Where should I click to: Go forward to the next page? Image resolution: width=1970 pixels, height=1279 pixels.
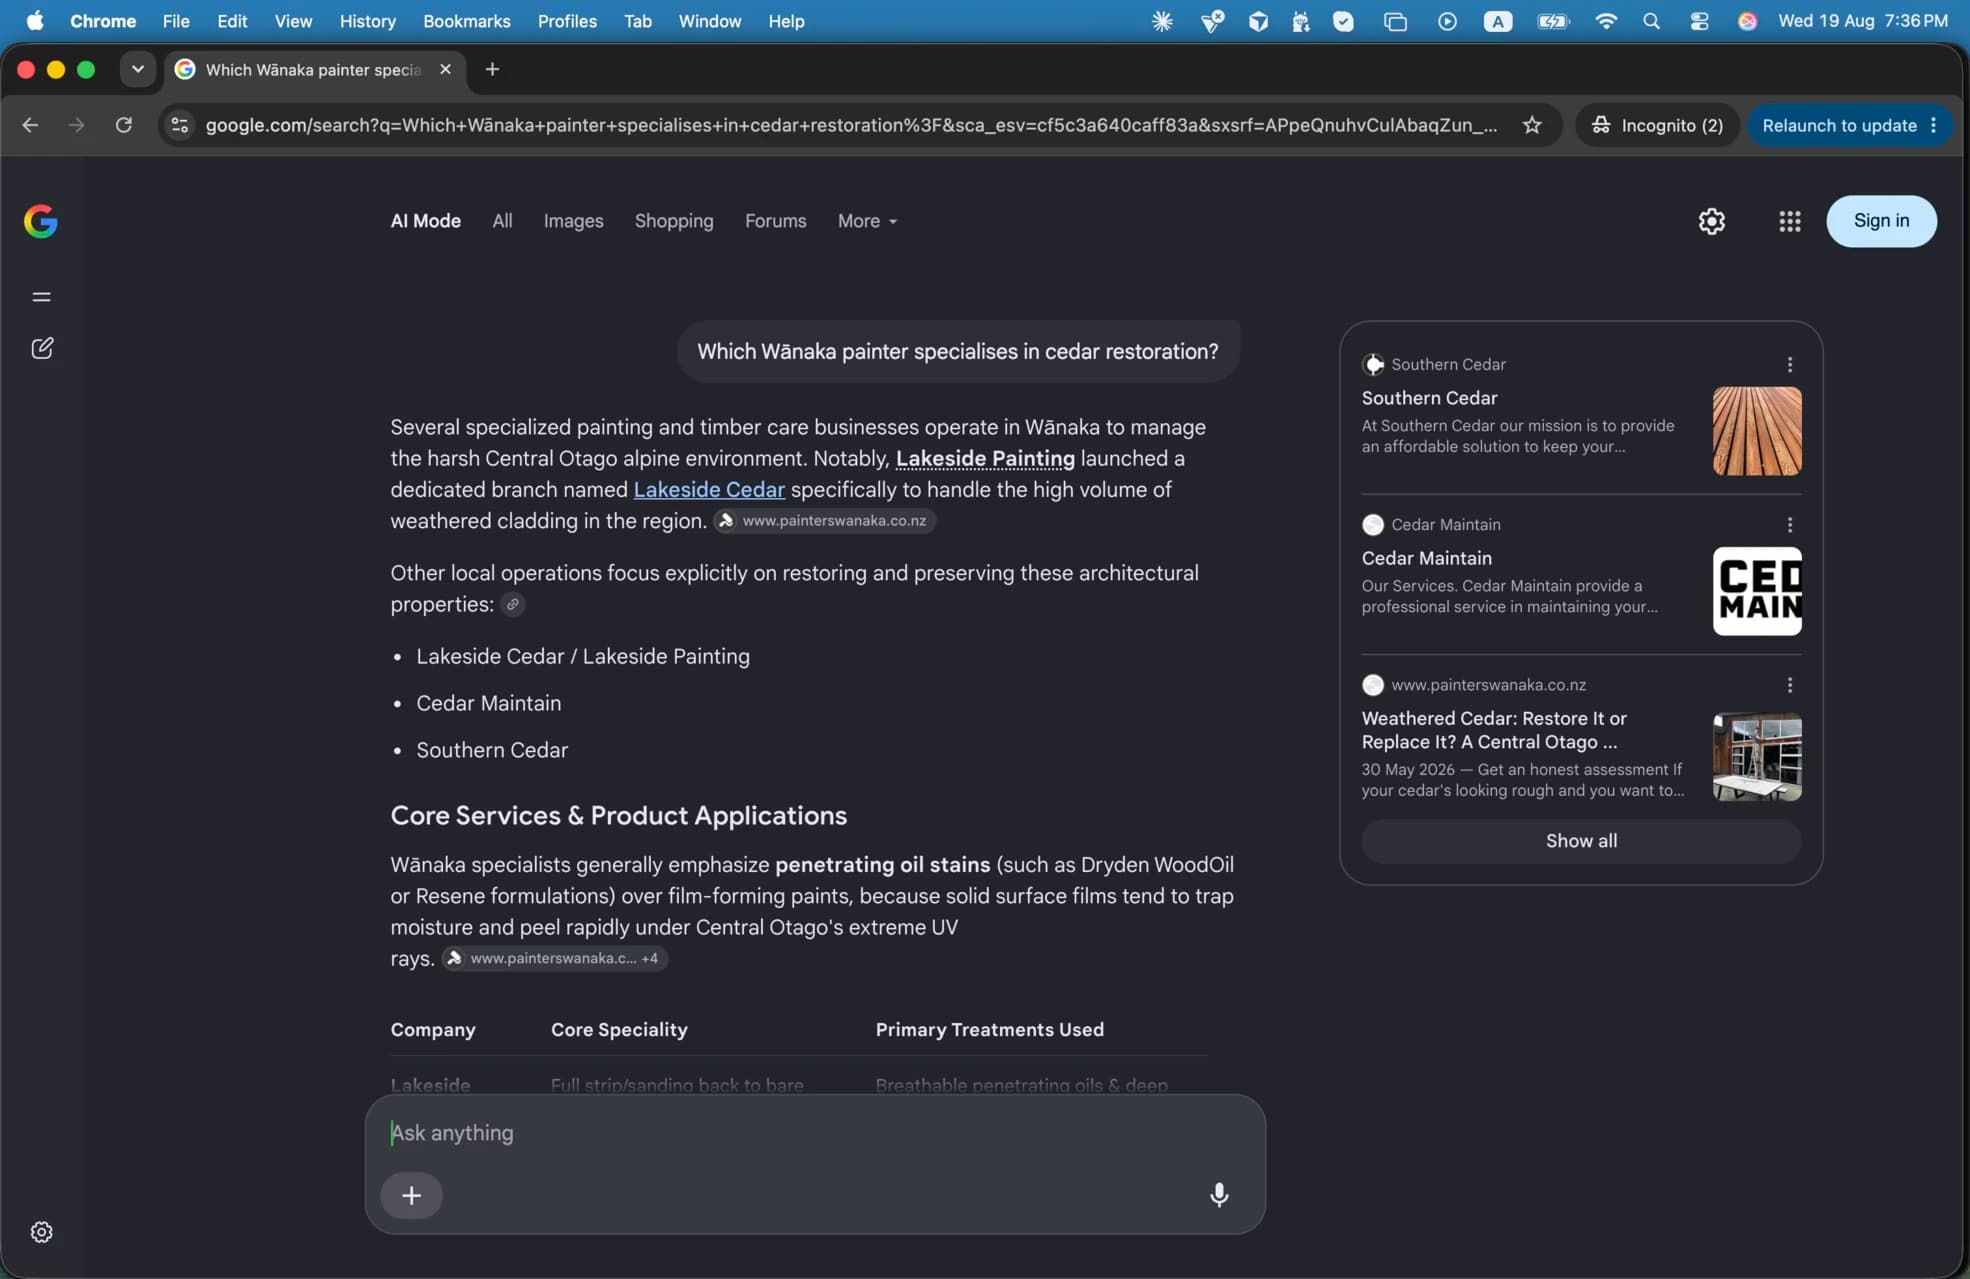76,125
